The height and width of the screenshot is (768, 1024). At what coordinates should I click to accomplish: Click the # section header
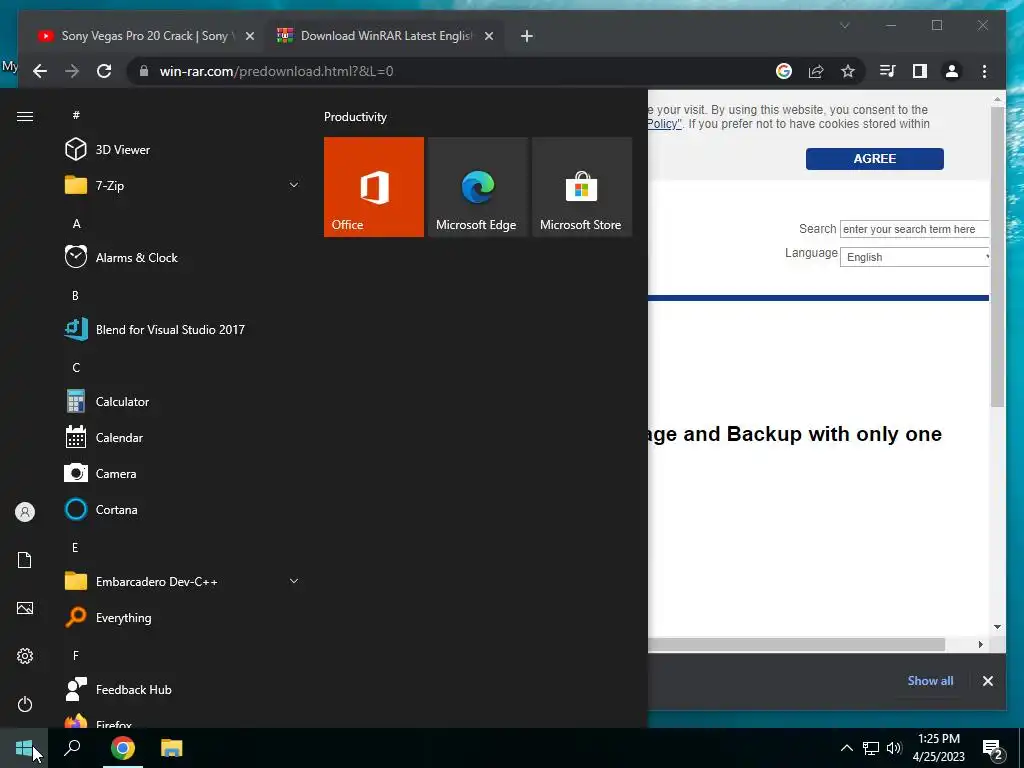point(76,115)
